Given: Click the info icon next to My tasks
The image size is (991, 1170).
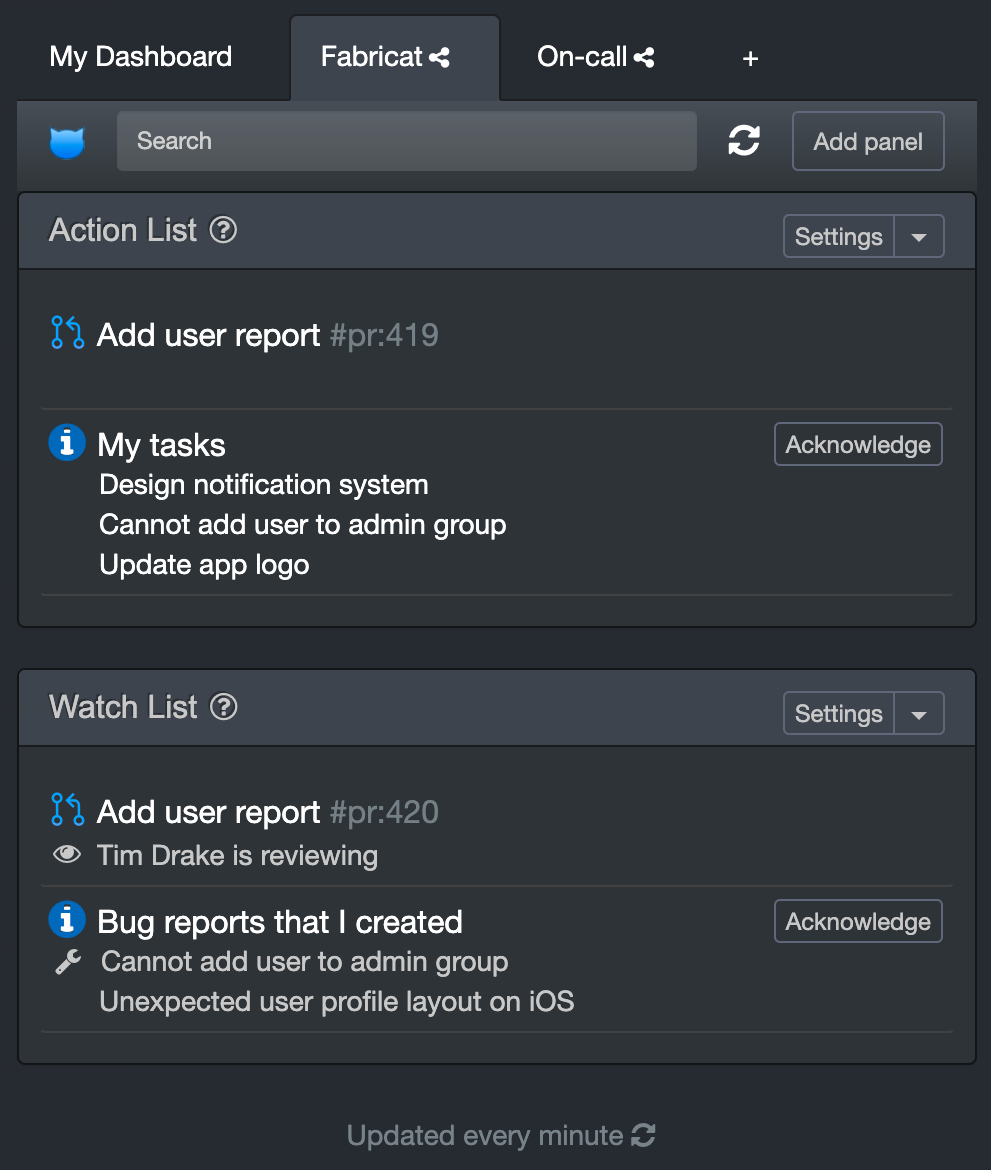Looking at the screenshot, I should pyautogui.click(x=67, y=442).
